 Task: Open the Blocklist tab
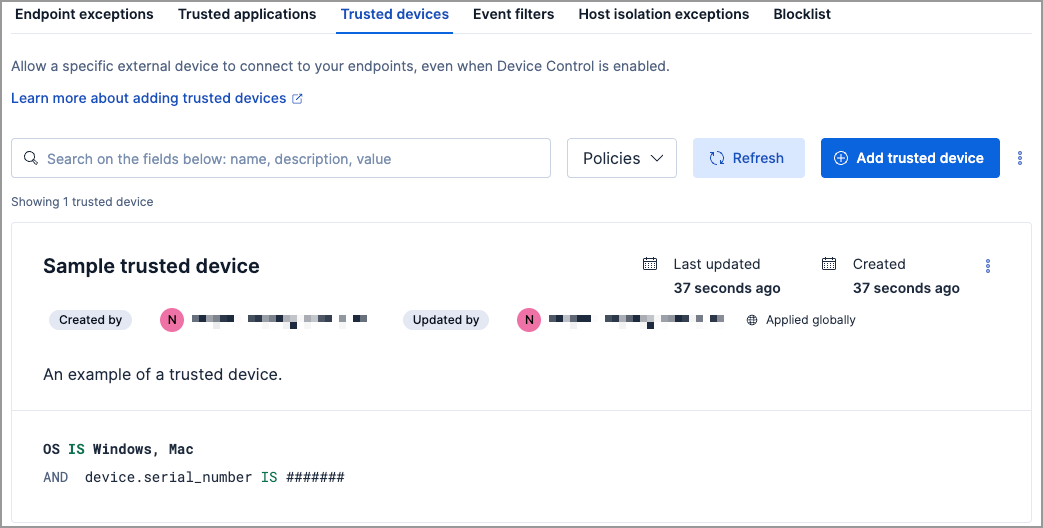(802, 14)
